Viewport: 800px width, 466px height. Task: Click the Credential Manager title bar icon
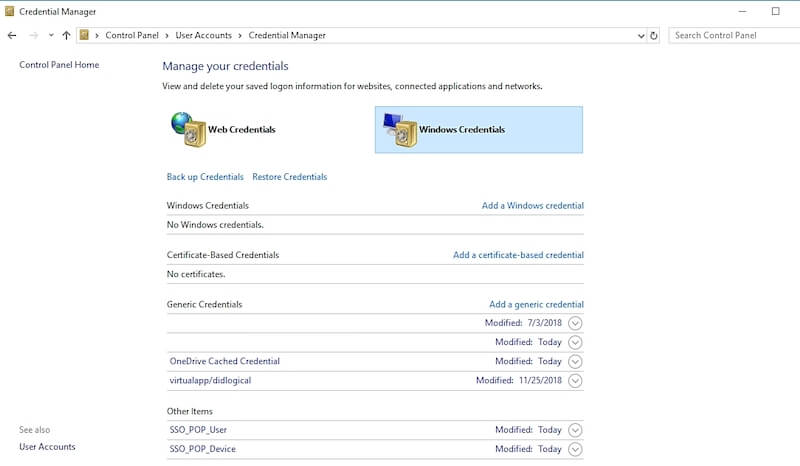pyautogui.click(x=10, y=11)
